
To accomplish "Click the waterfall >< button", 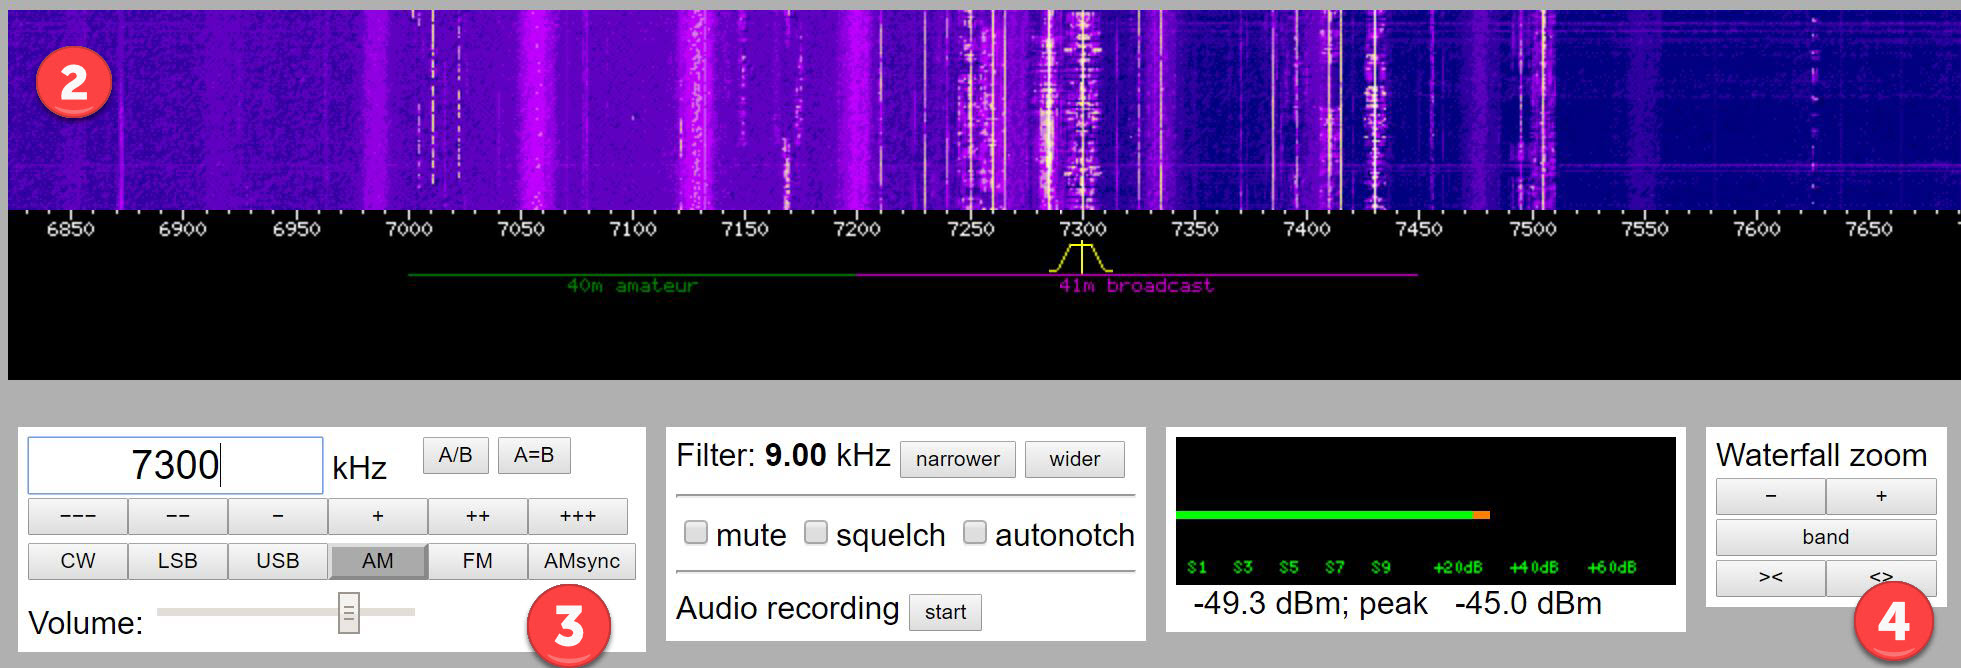I will coord(1771,577).
